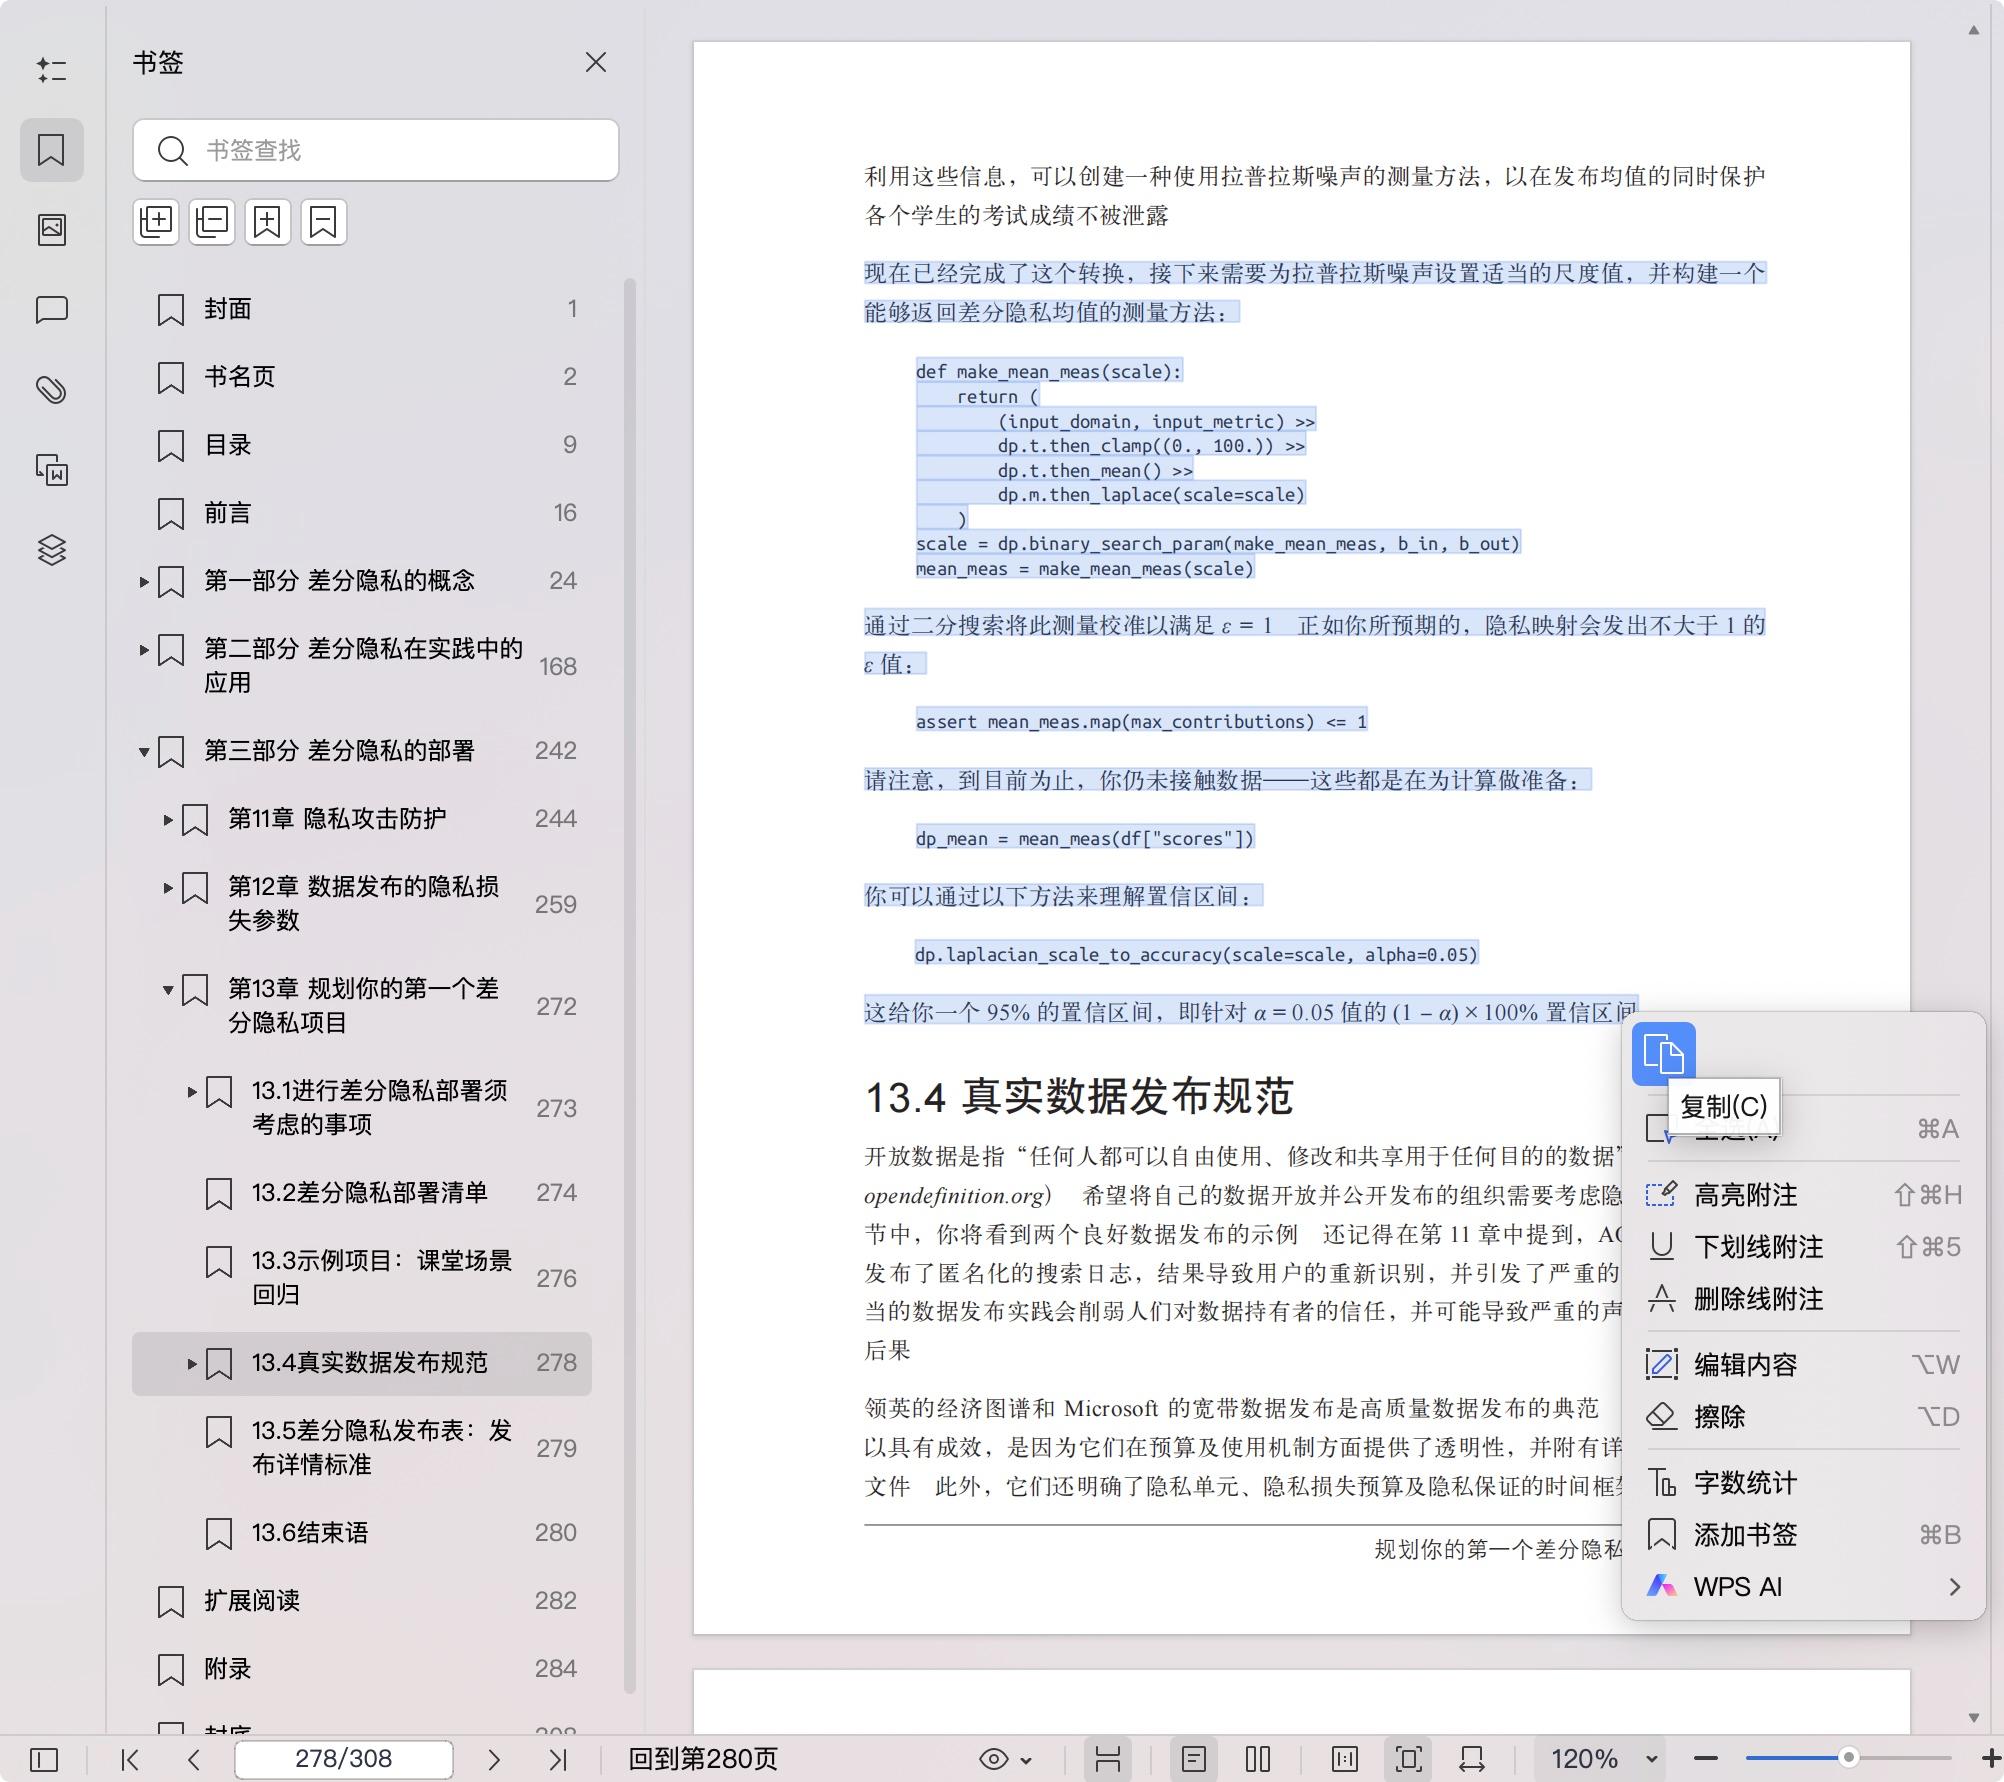Expand 第一部分 差分隐私的概念 bookmark

point(144,581)
